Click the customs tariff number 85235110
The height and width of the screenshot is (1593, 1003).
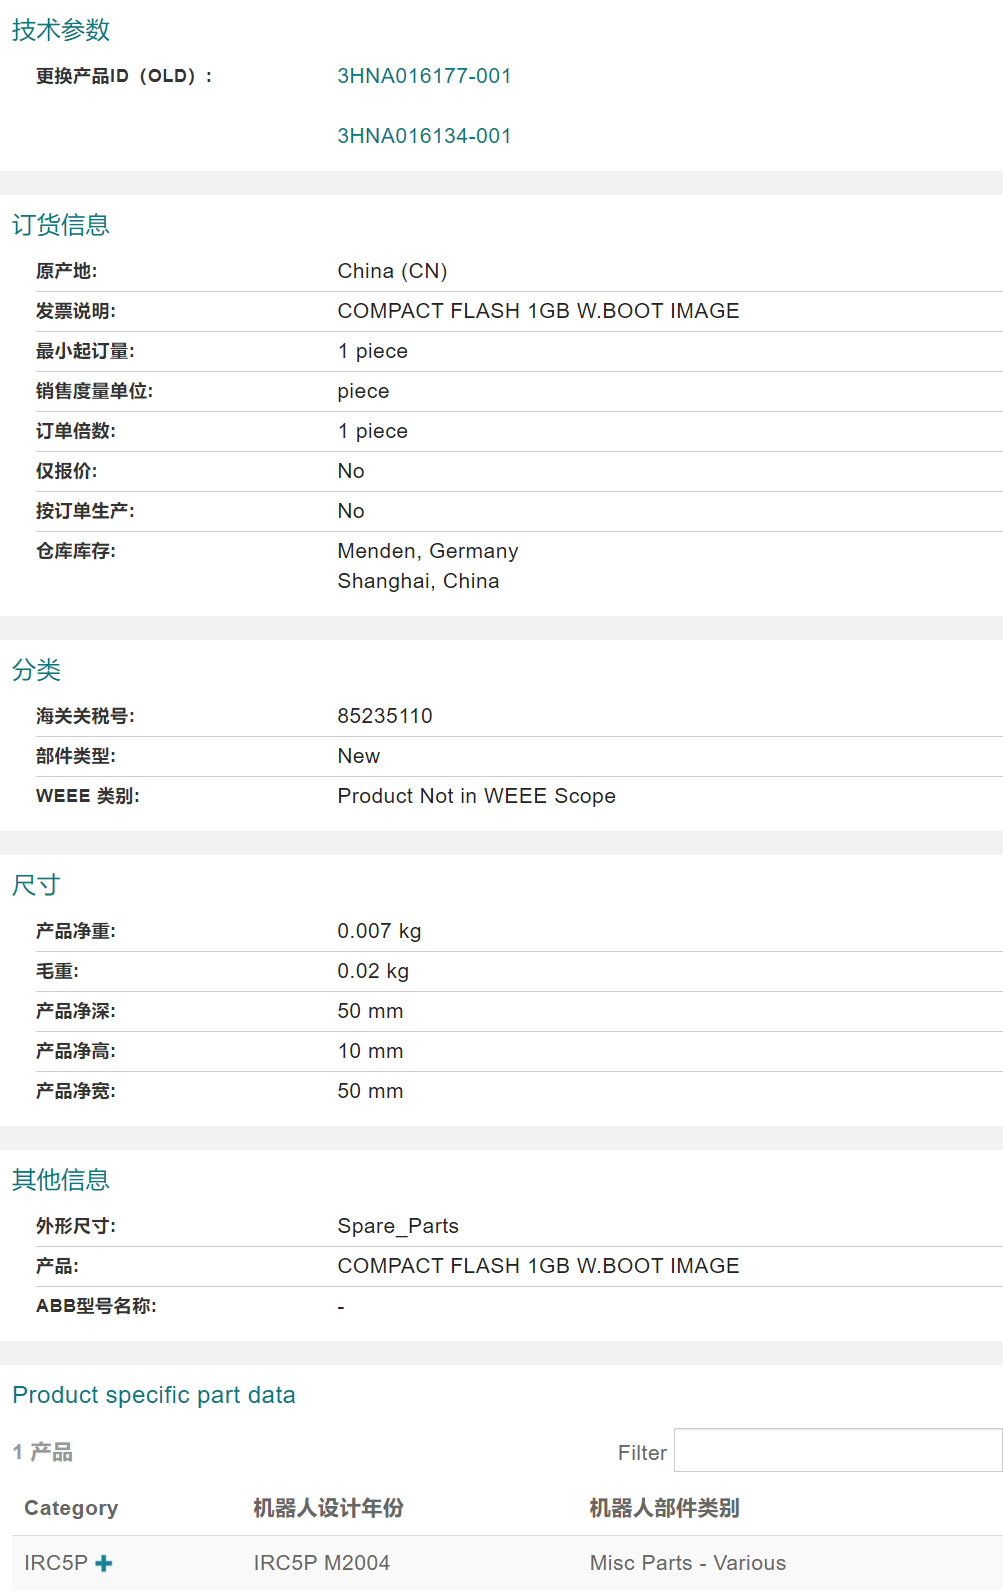tap(385, 716)
